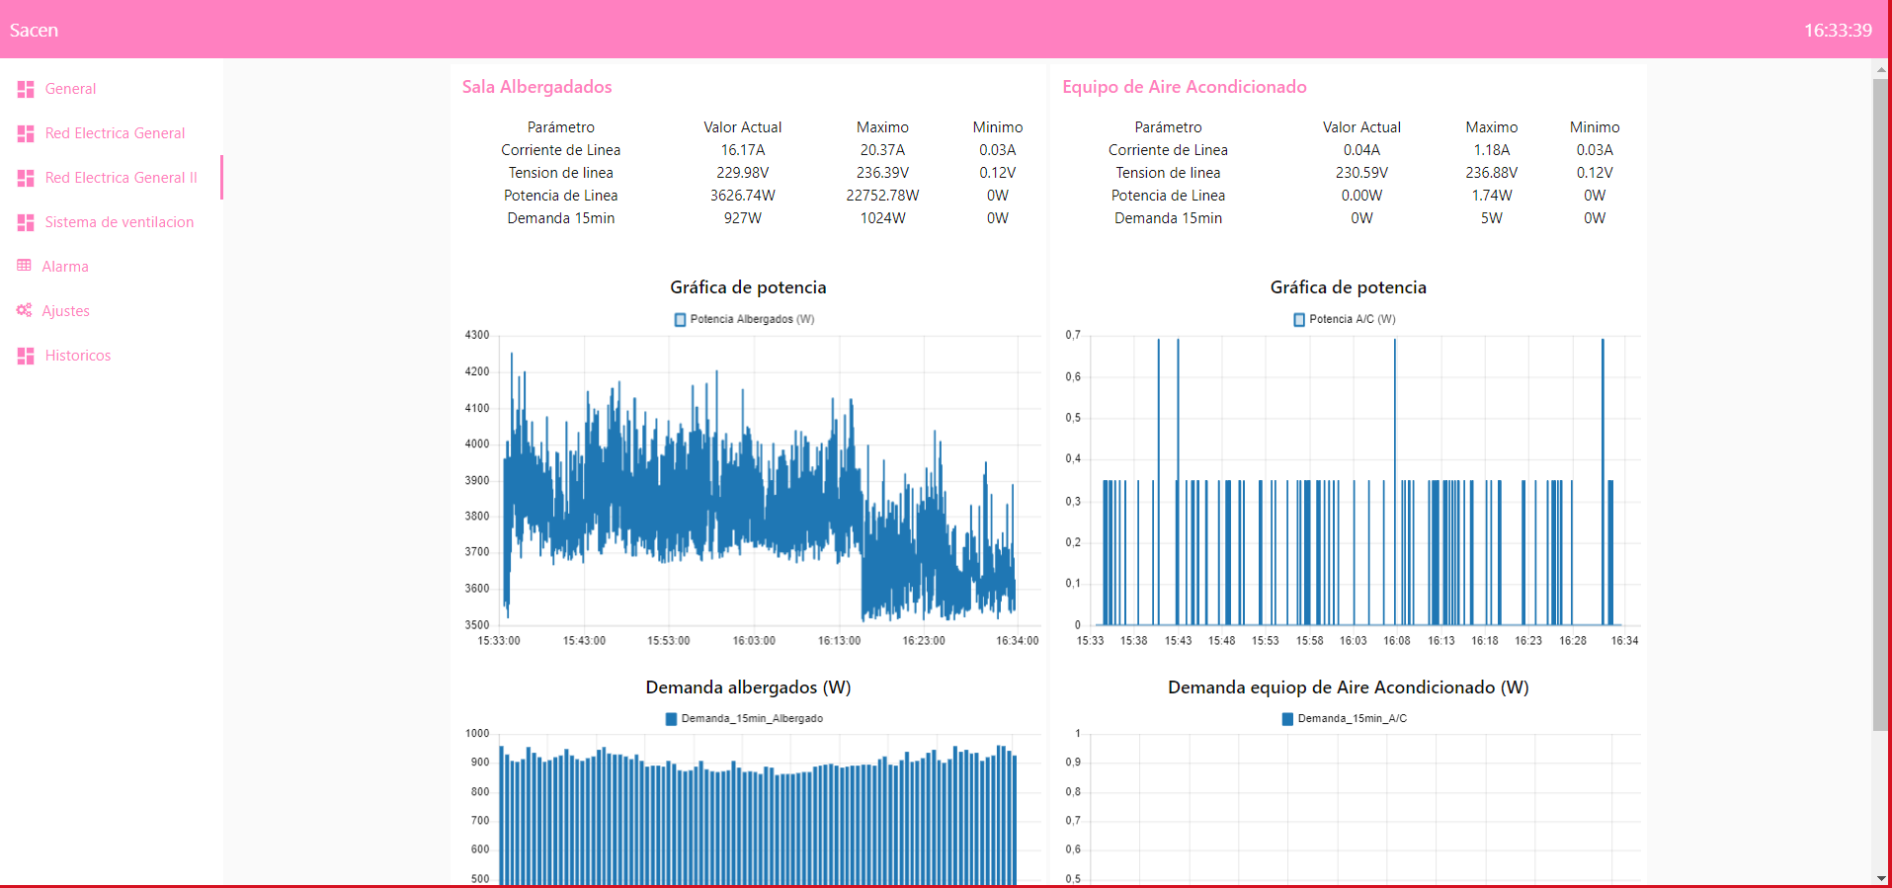Viewport: 1892px width, 888px height.
Task: Click Demanda albergados (W) chart title
Action: click(748, 688)
